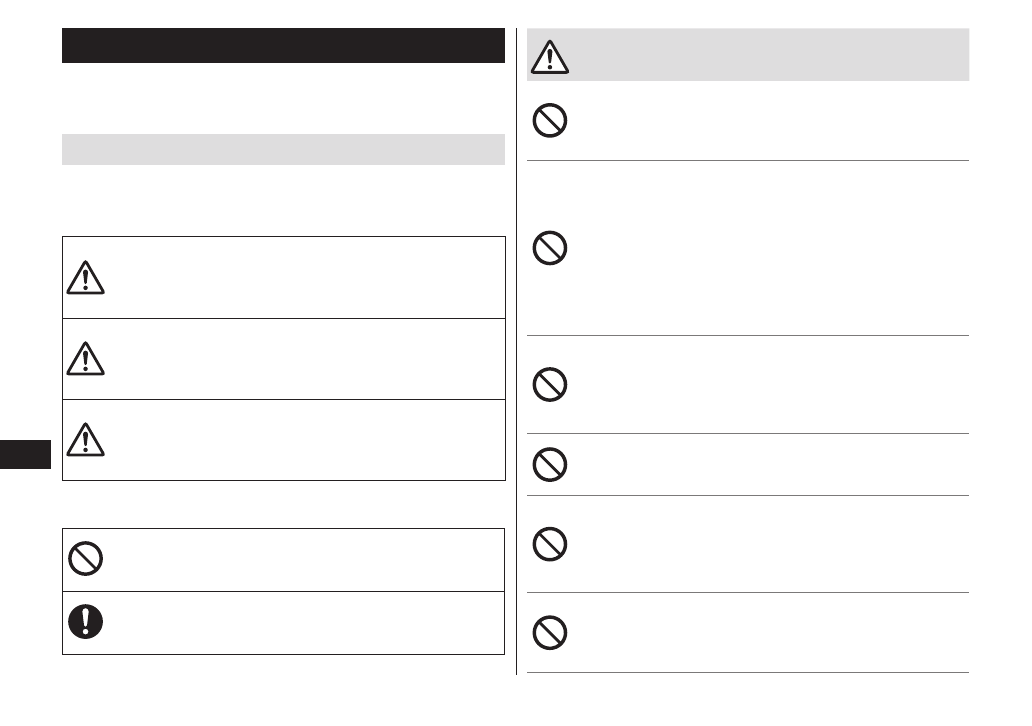Viewport: 1032px width, 726px height.
Task: Click blank text cell beside top warning triangle
Action: 300,278
